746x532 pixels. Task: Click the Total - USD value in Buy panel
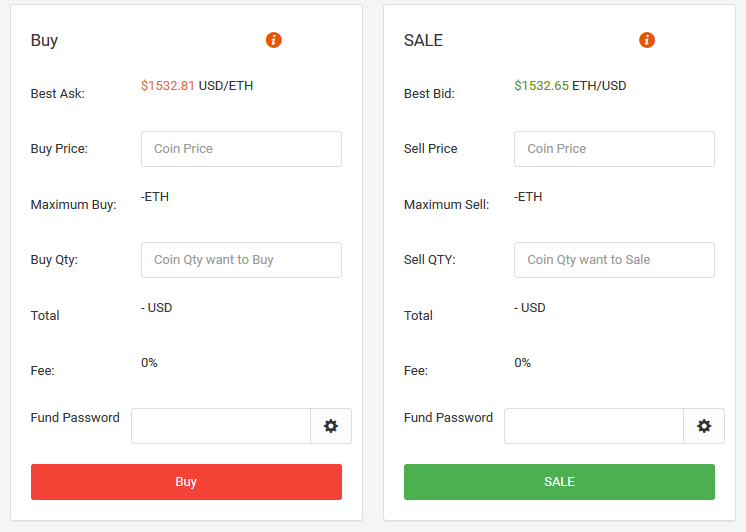pyautogui.click(x=157, y=308)
